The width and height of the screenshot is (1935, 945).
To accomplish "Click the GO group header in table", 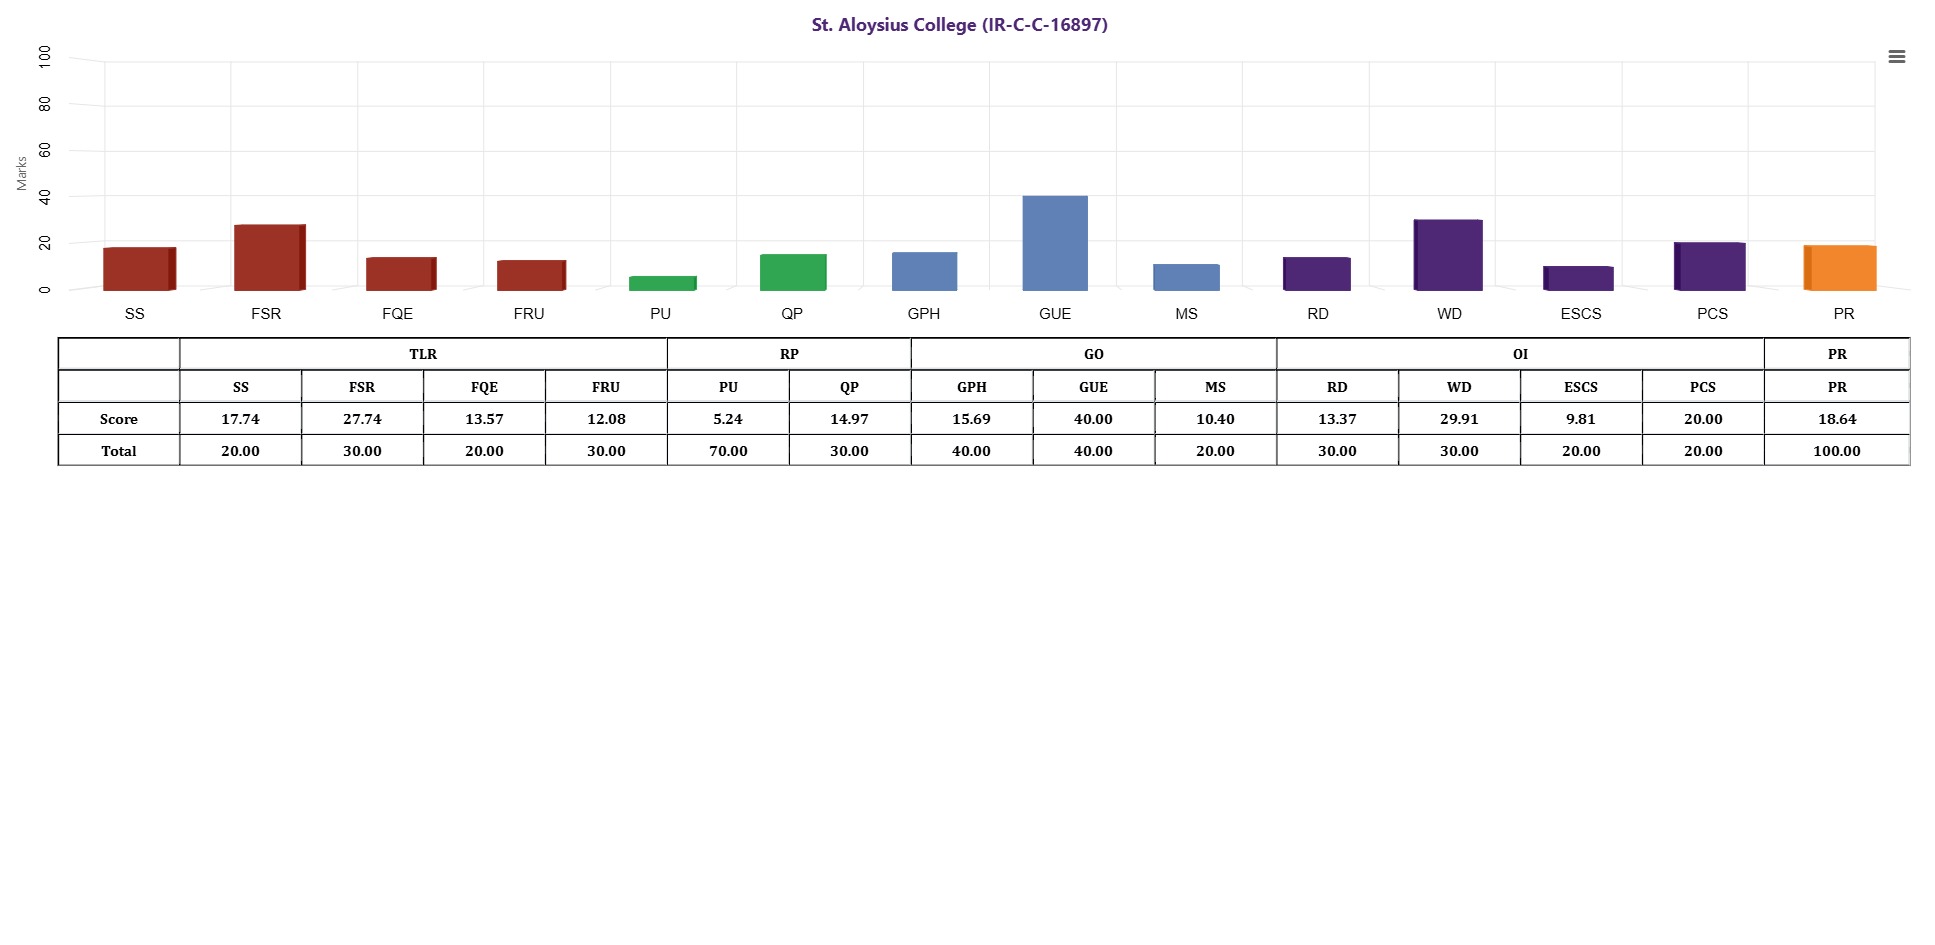I will click(1094, 354).
